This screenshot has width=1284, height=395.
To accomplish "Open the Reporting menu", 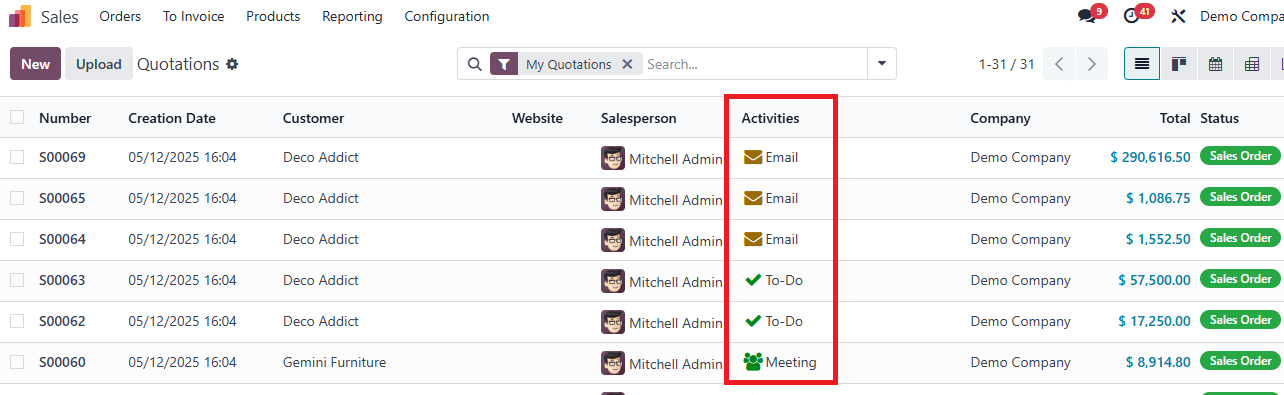I will [x=352, y=16].
